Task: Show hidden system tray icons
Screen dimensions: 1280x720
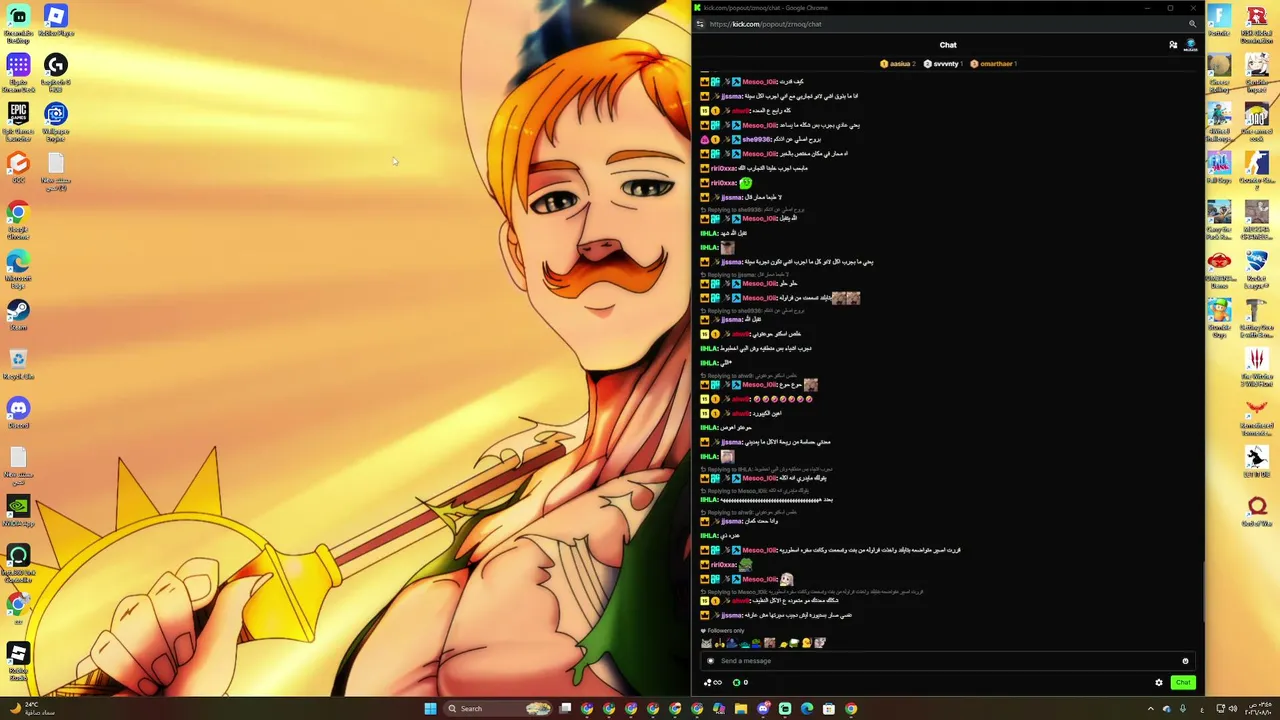Action: pyautogui.click(x=1150, y=709)
